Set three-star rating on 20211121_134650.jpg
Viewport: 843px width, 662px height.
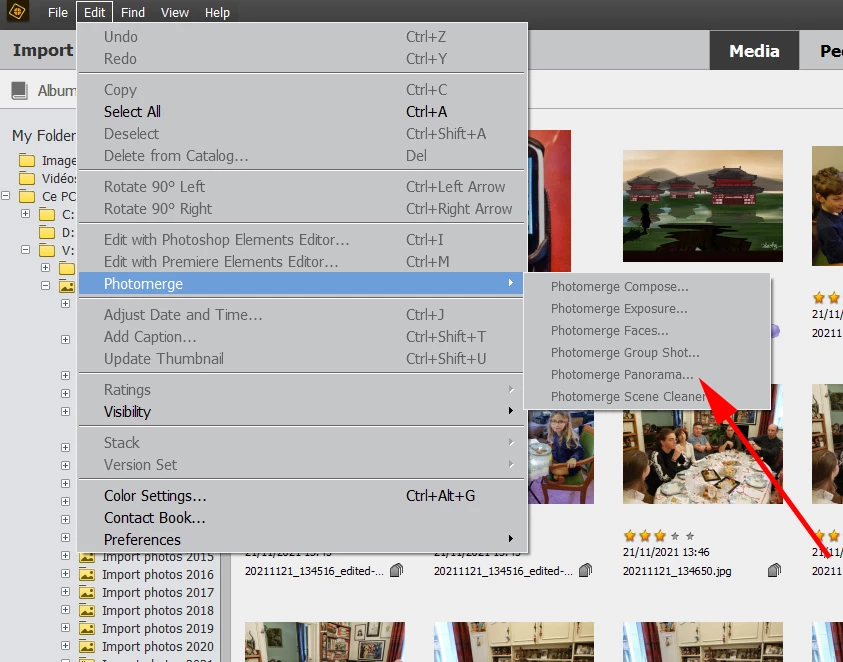tap(660, 536)
